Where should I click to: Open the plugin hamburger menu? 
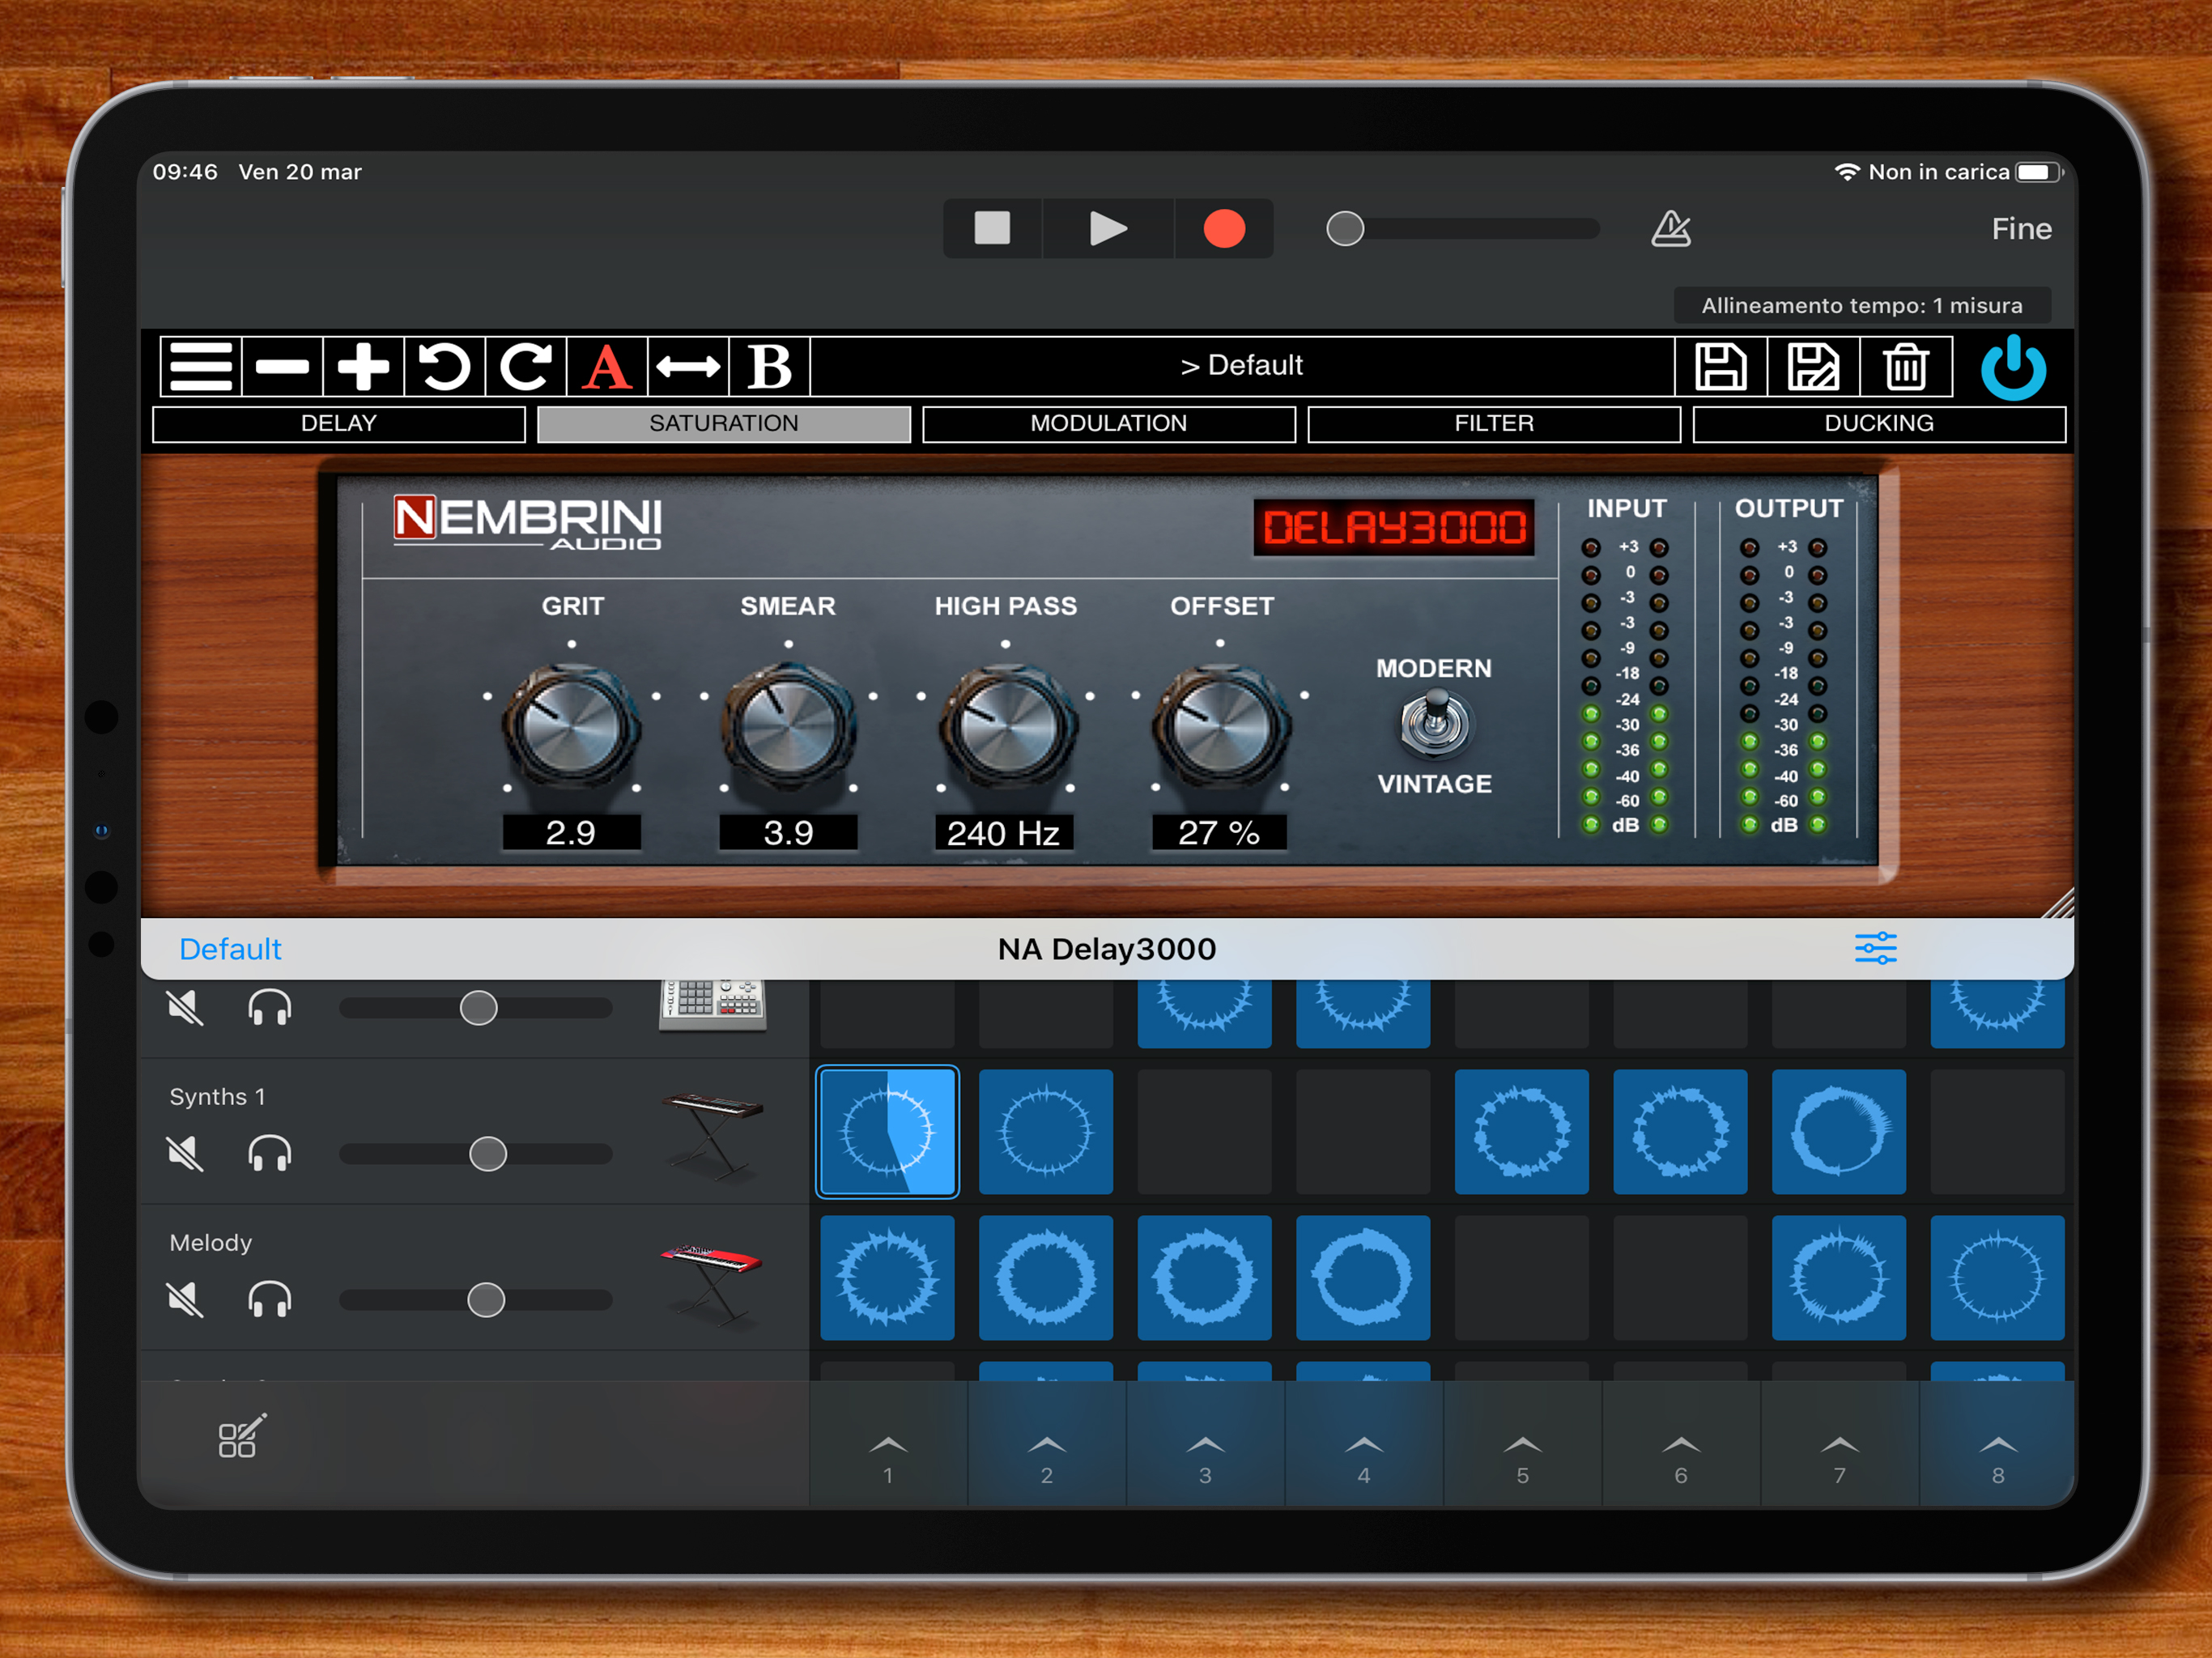[201, 366]
